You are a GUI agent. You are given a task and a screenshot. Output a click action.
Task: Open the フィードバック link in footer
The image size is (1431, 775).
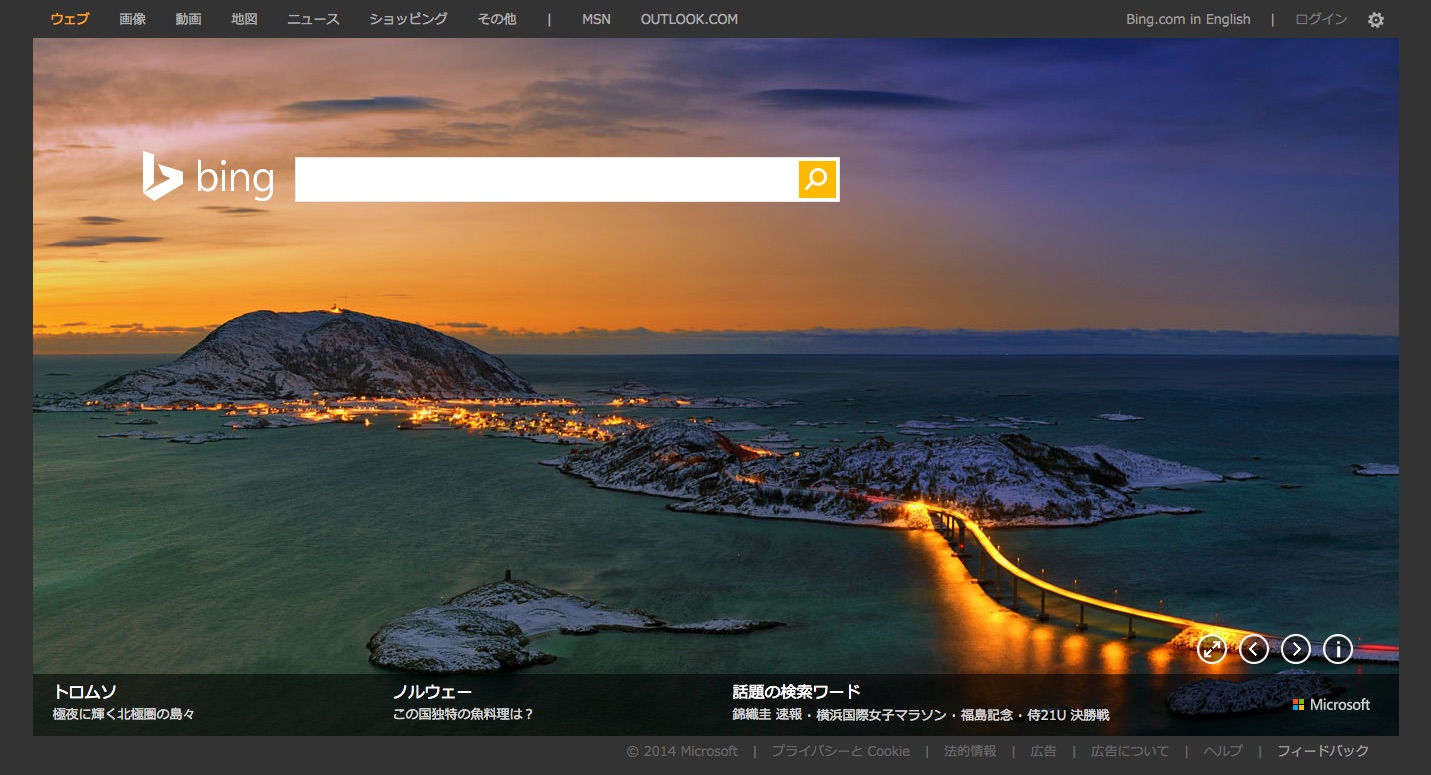click(x=1323, y=751)
